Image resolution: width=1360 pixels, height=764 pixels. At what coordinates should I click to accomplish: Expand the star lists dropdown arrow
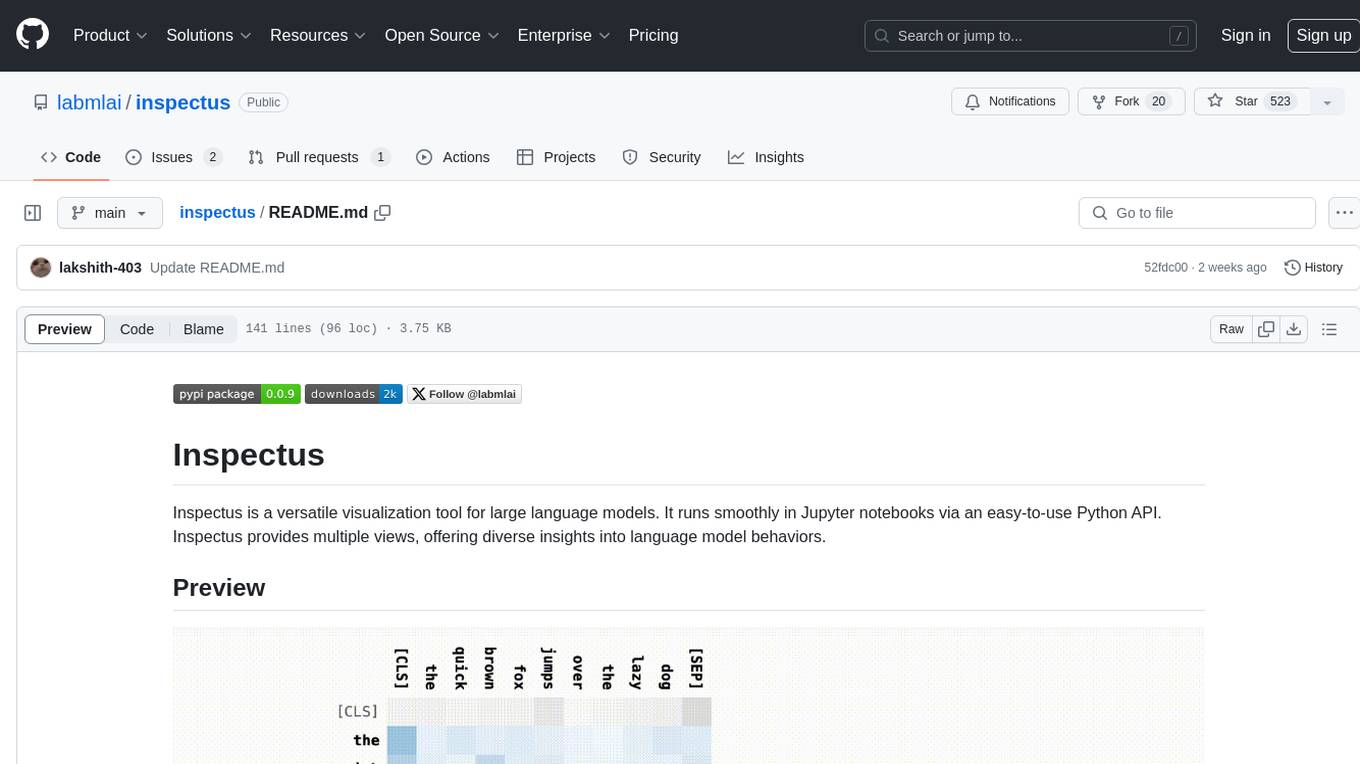1327,102
